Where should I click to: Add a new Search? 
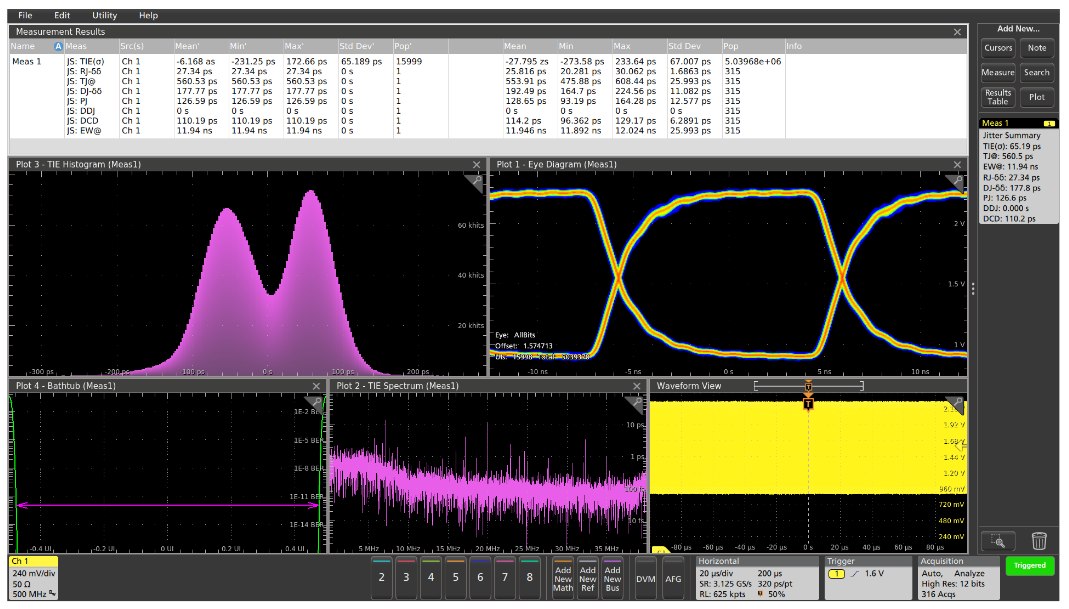1037,72
